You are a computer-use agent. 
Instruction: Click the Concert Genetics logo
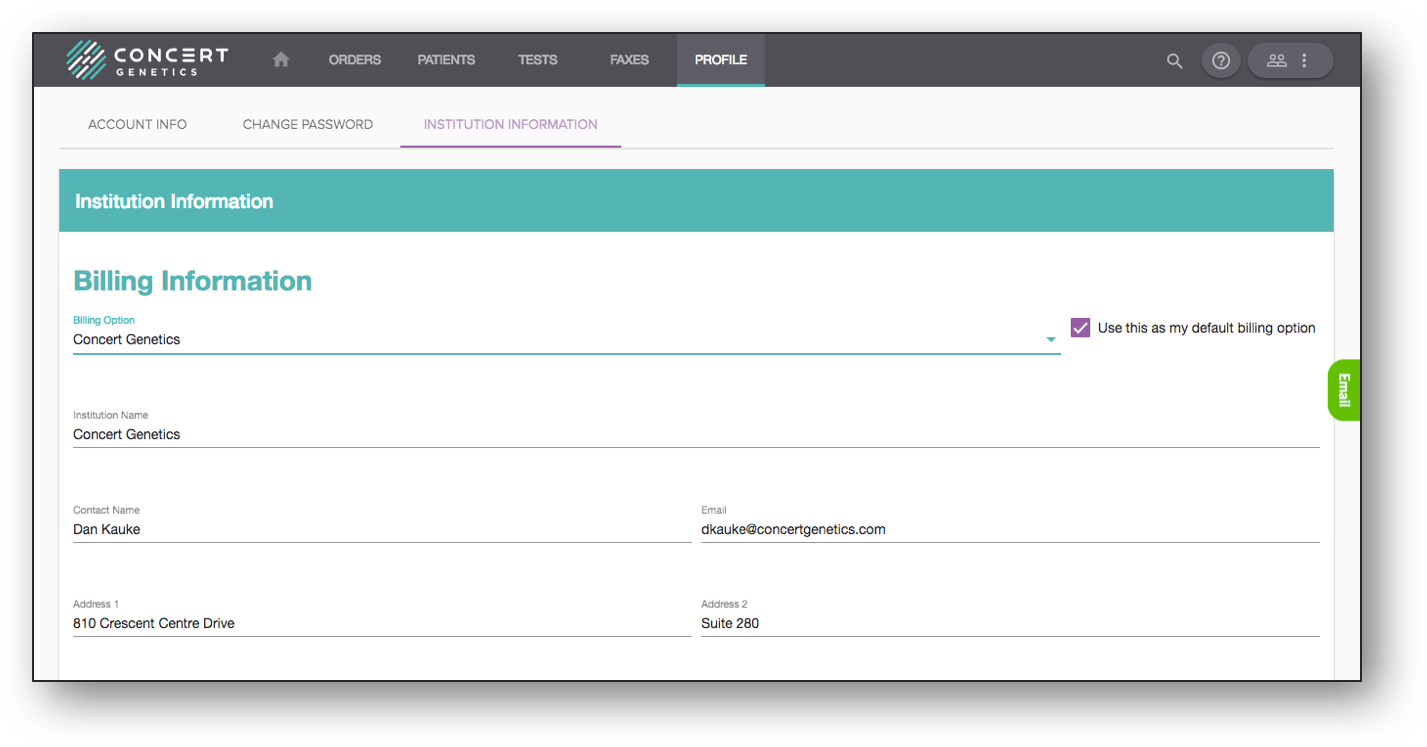(147, 60)
